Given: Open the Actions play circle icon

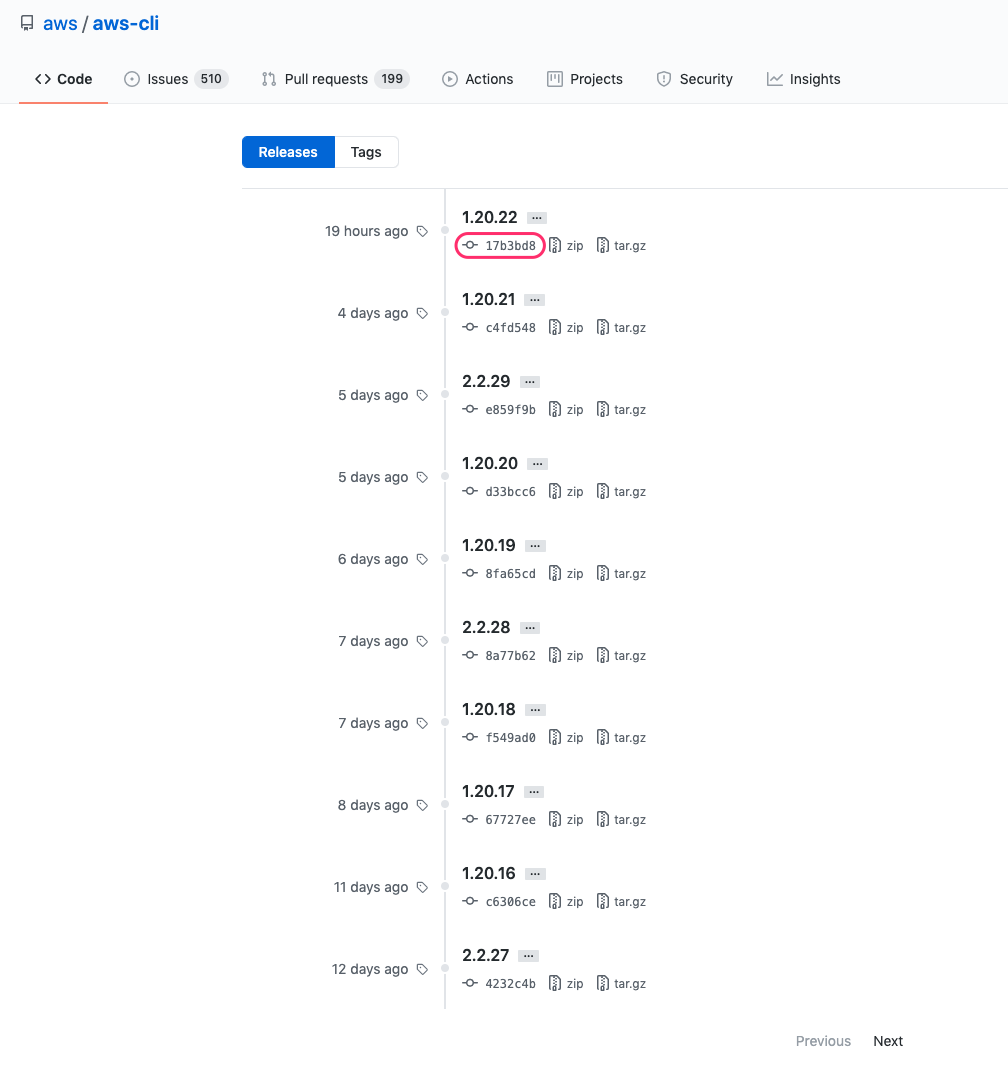Looking at the screenshot, I should [452, 78].
